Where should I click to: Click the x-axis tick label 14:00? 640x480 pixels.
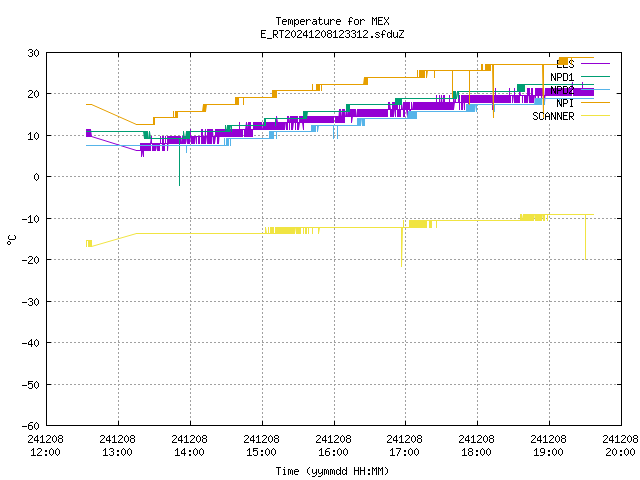coord(189,452)
